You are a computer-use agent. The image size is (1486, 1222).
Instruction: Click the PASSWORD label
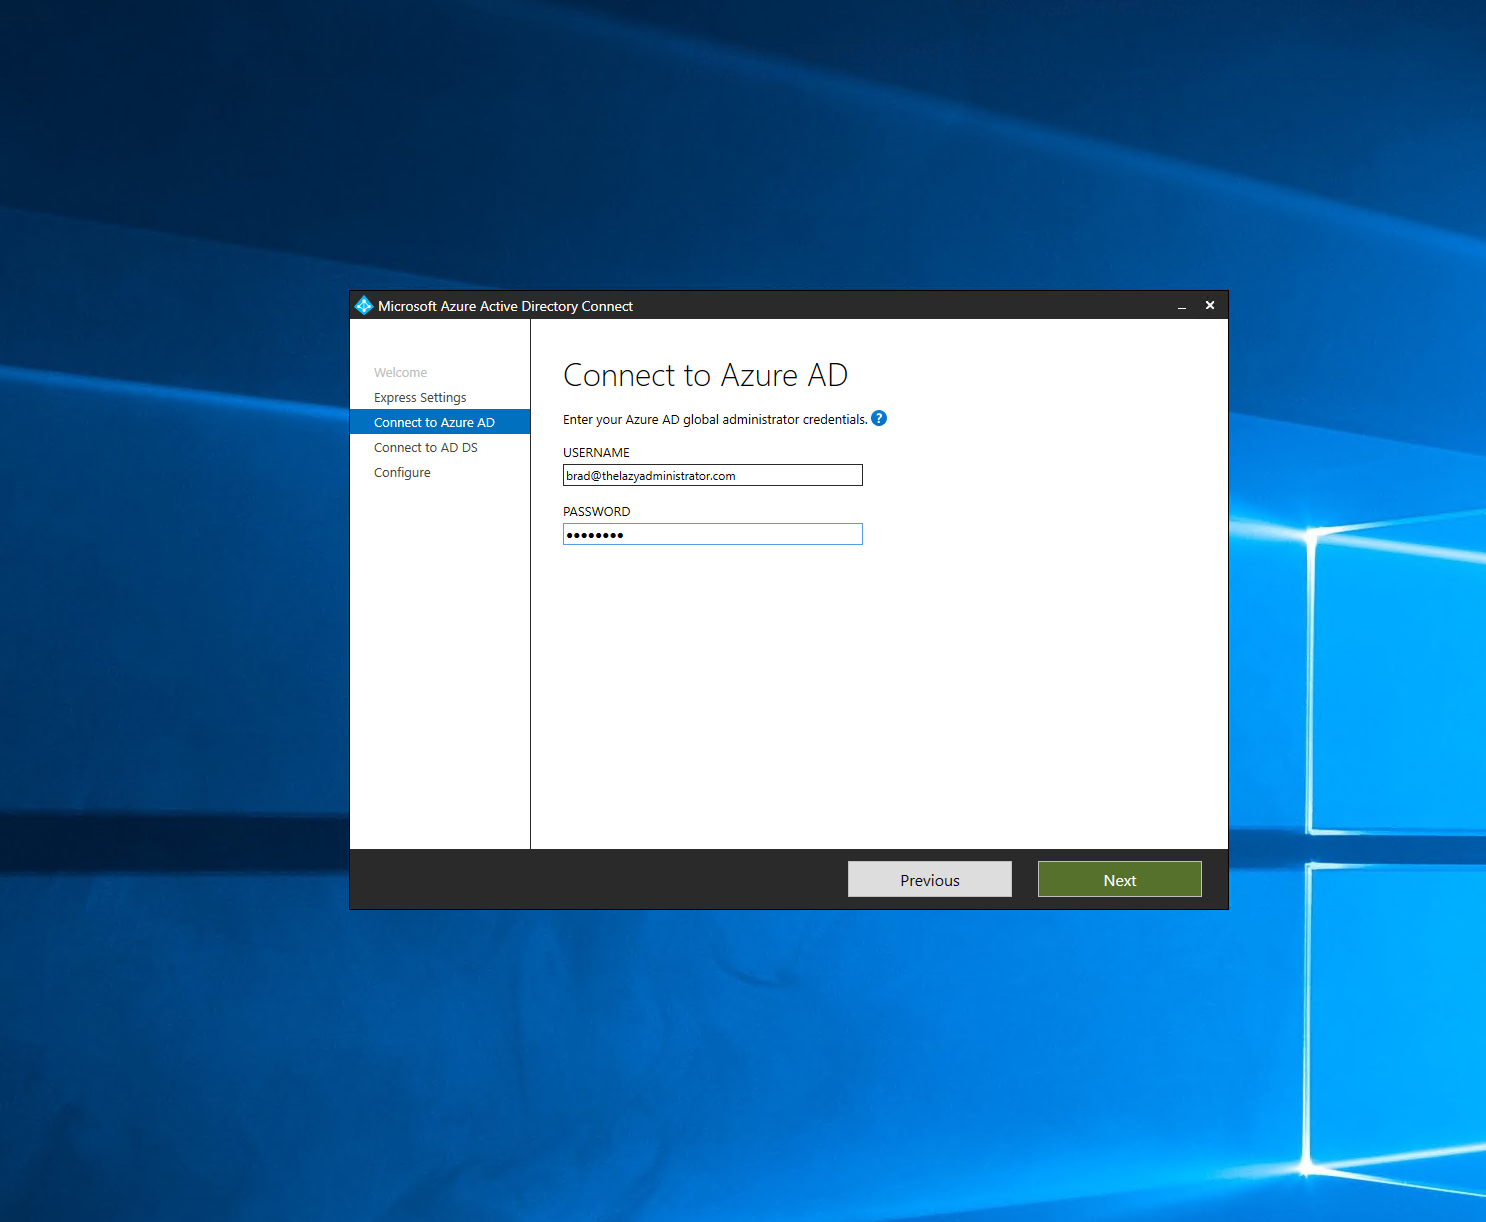click(596, 512)
